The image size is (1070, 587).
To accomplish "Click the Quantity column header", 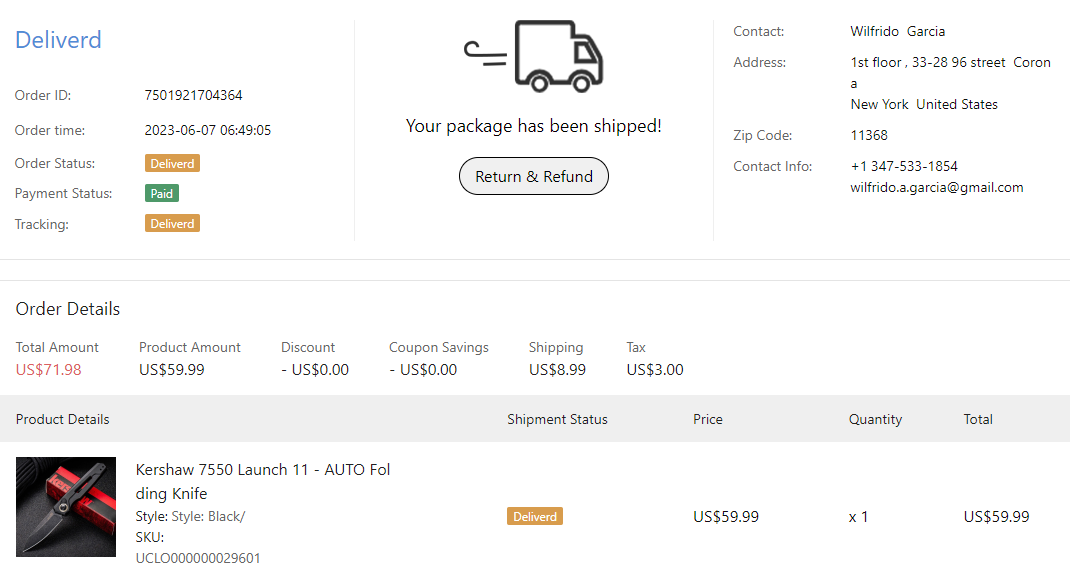I will (x=875, y=419).
